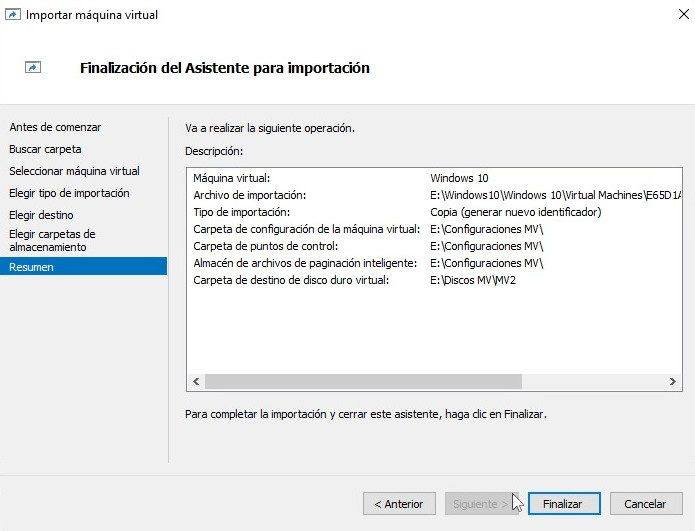Open the Buscar carpeta step
The image size is (695, 531).
click(45, 149)
